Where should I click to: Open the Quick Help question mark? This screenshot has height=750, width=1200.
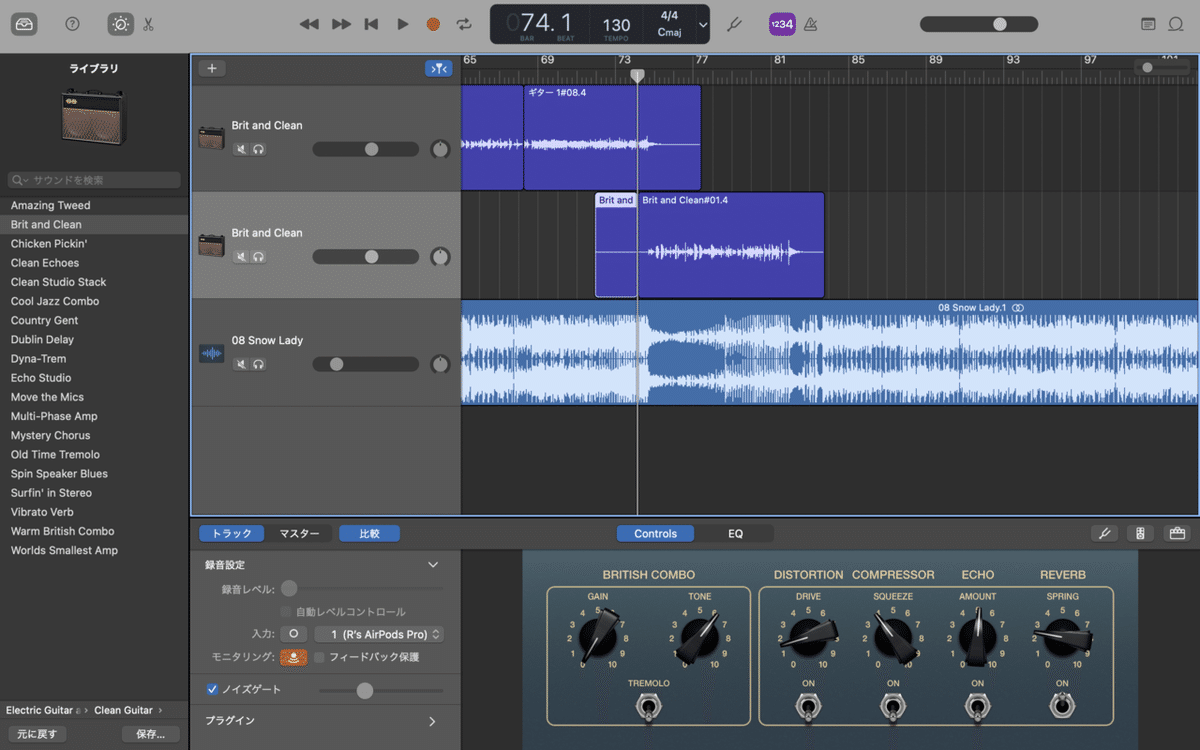click(72, 24)
